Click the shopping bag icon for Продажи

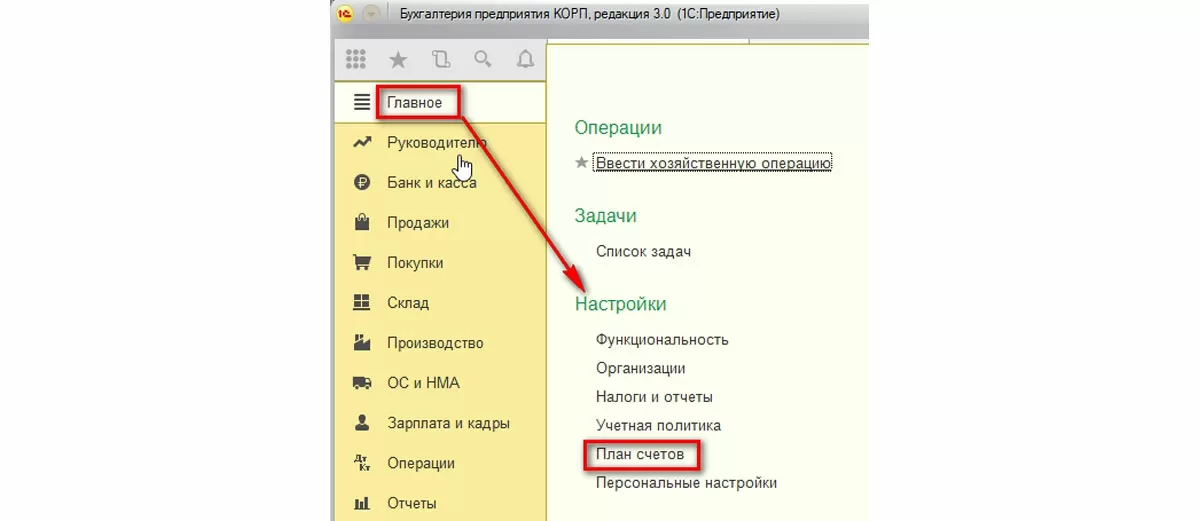(362, 222)
